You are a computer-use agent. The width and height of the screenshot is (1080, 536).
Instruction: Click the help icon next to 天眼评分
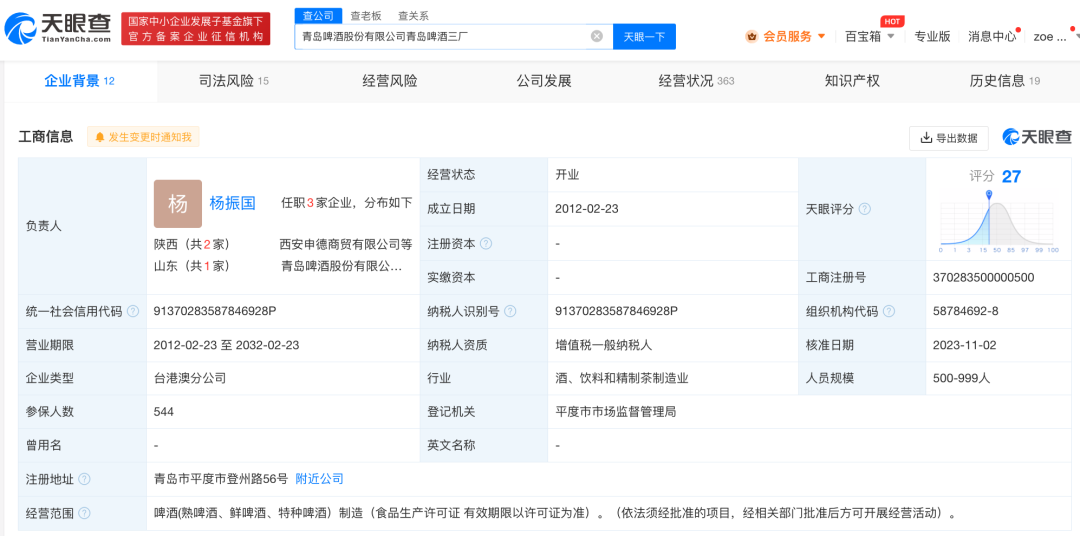pos(865,209)
